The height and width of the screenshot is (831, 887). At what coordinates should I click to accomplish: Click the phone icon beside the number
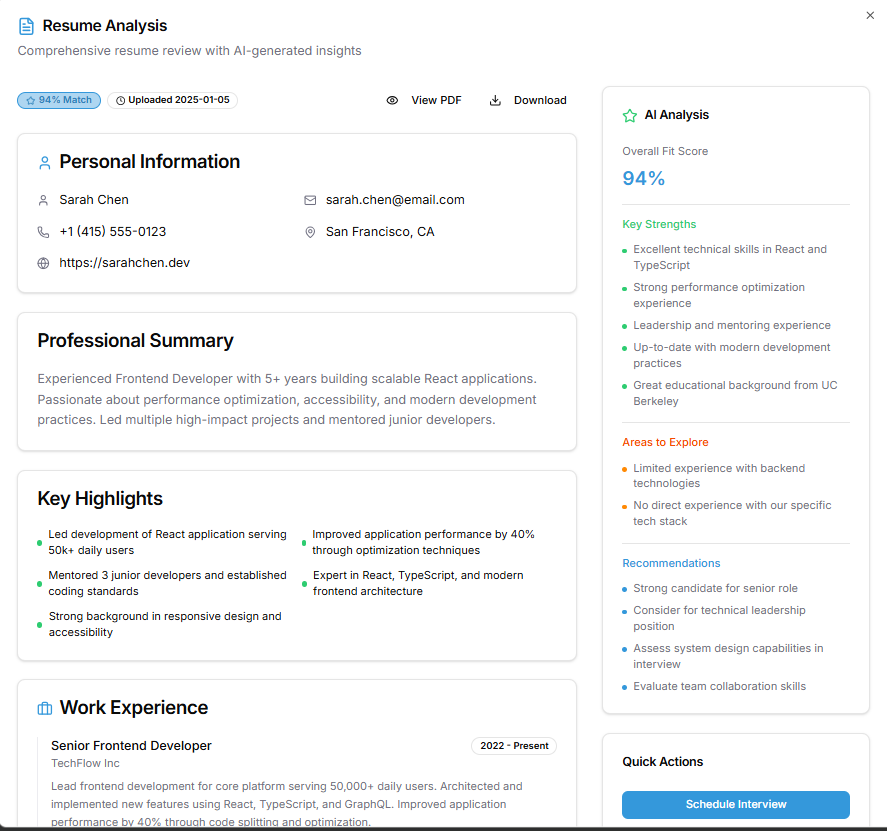point(43,232)
